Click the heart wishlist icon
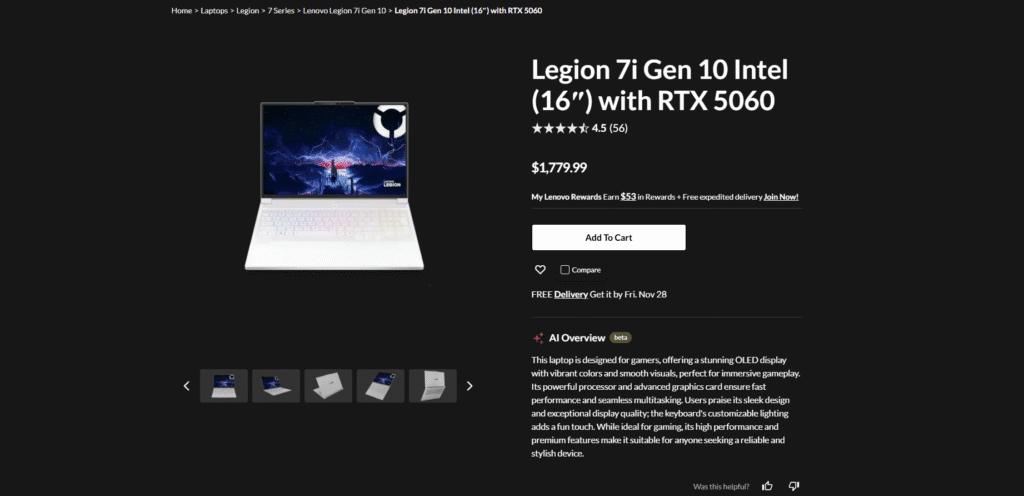The image size is (1024, 496). 540,270
